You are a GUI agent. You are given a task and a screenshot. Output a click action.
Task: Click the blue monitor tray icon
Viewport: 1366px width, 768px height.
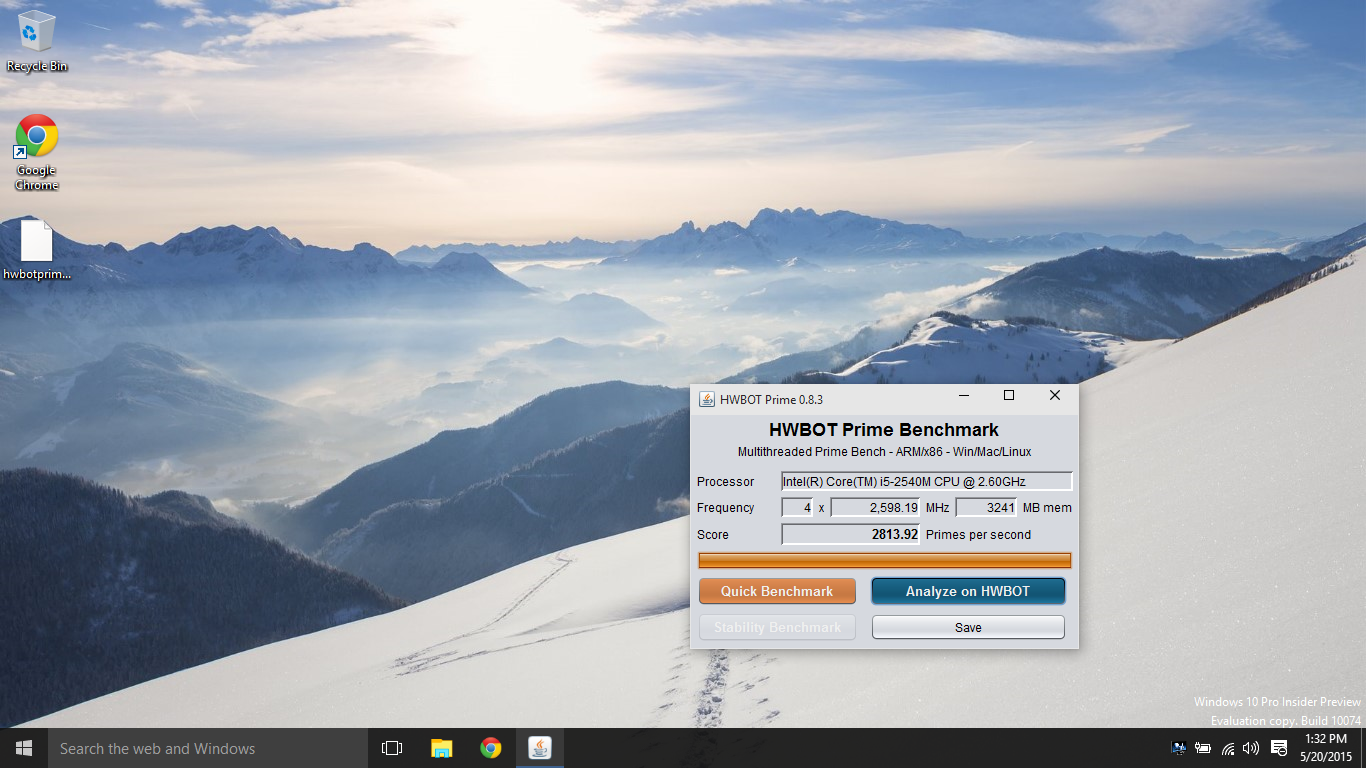tap(1179, 748)
